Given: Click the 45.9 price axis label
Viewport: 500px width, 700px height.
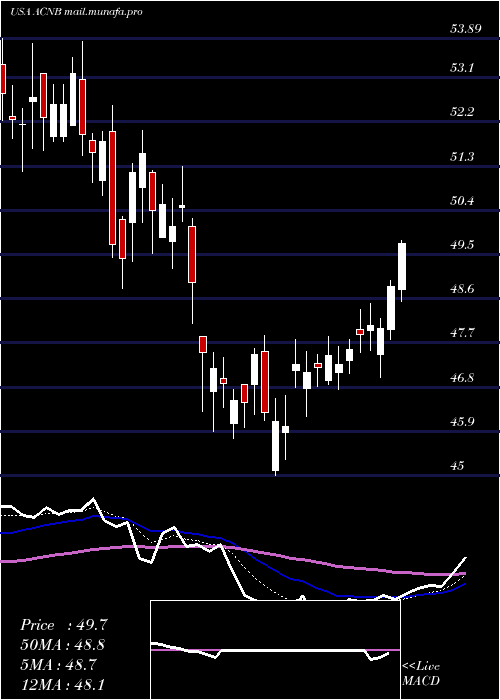Looking at the screenshot, I should pyautogui.click(x=464, y=422).
